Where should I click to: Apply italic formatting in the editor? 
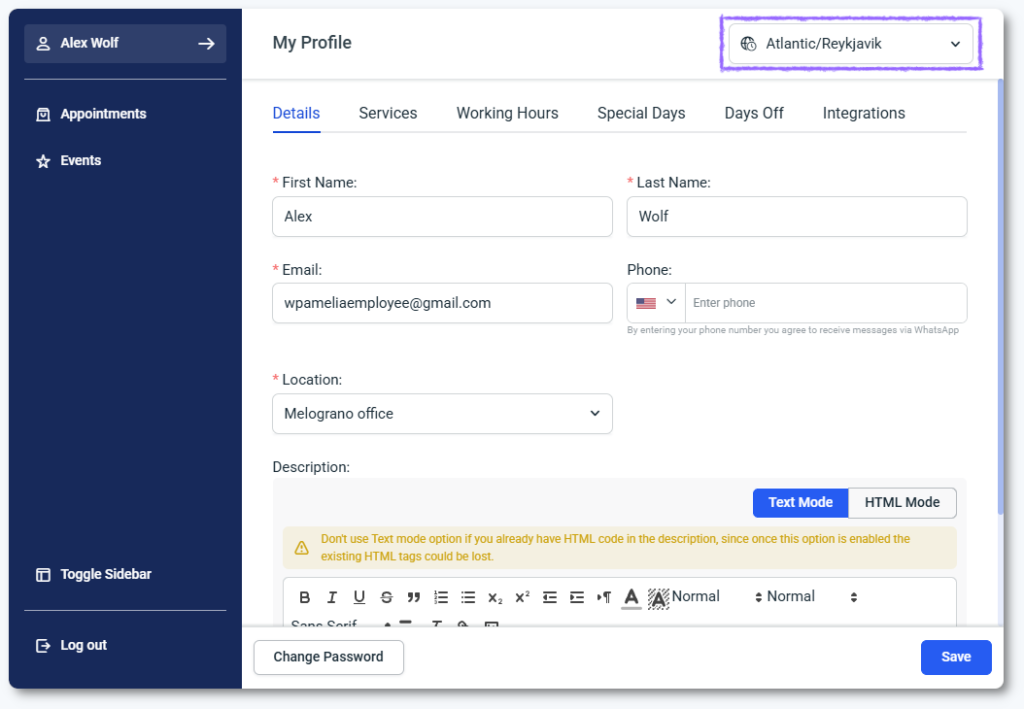(x=332, y=597)
